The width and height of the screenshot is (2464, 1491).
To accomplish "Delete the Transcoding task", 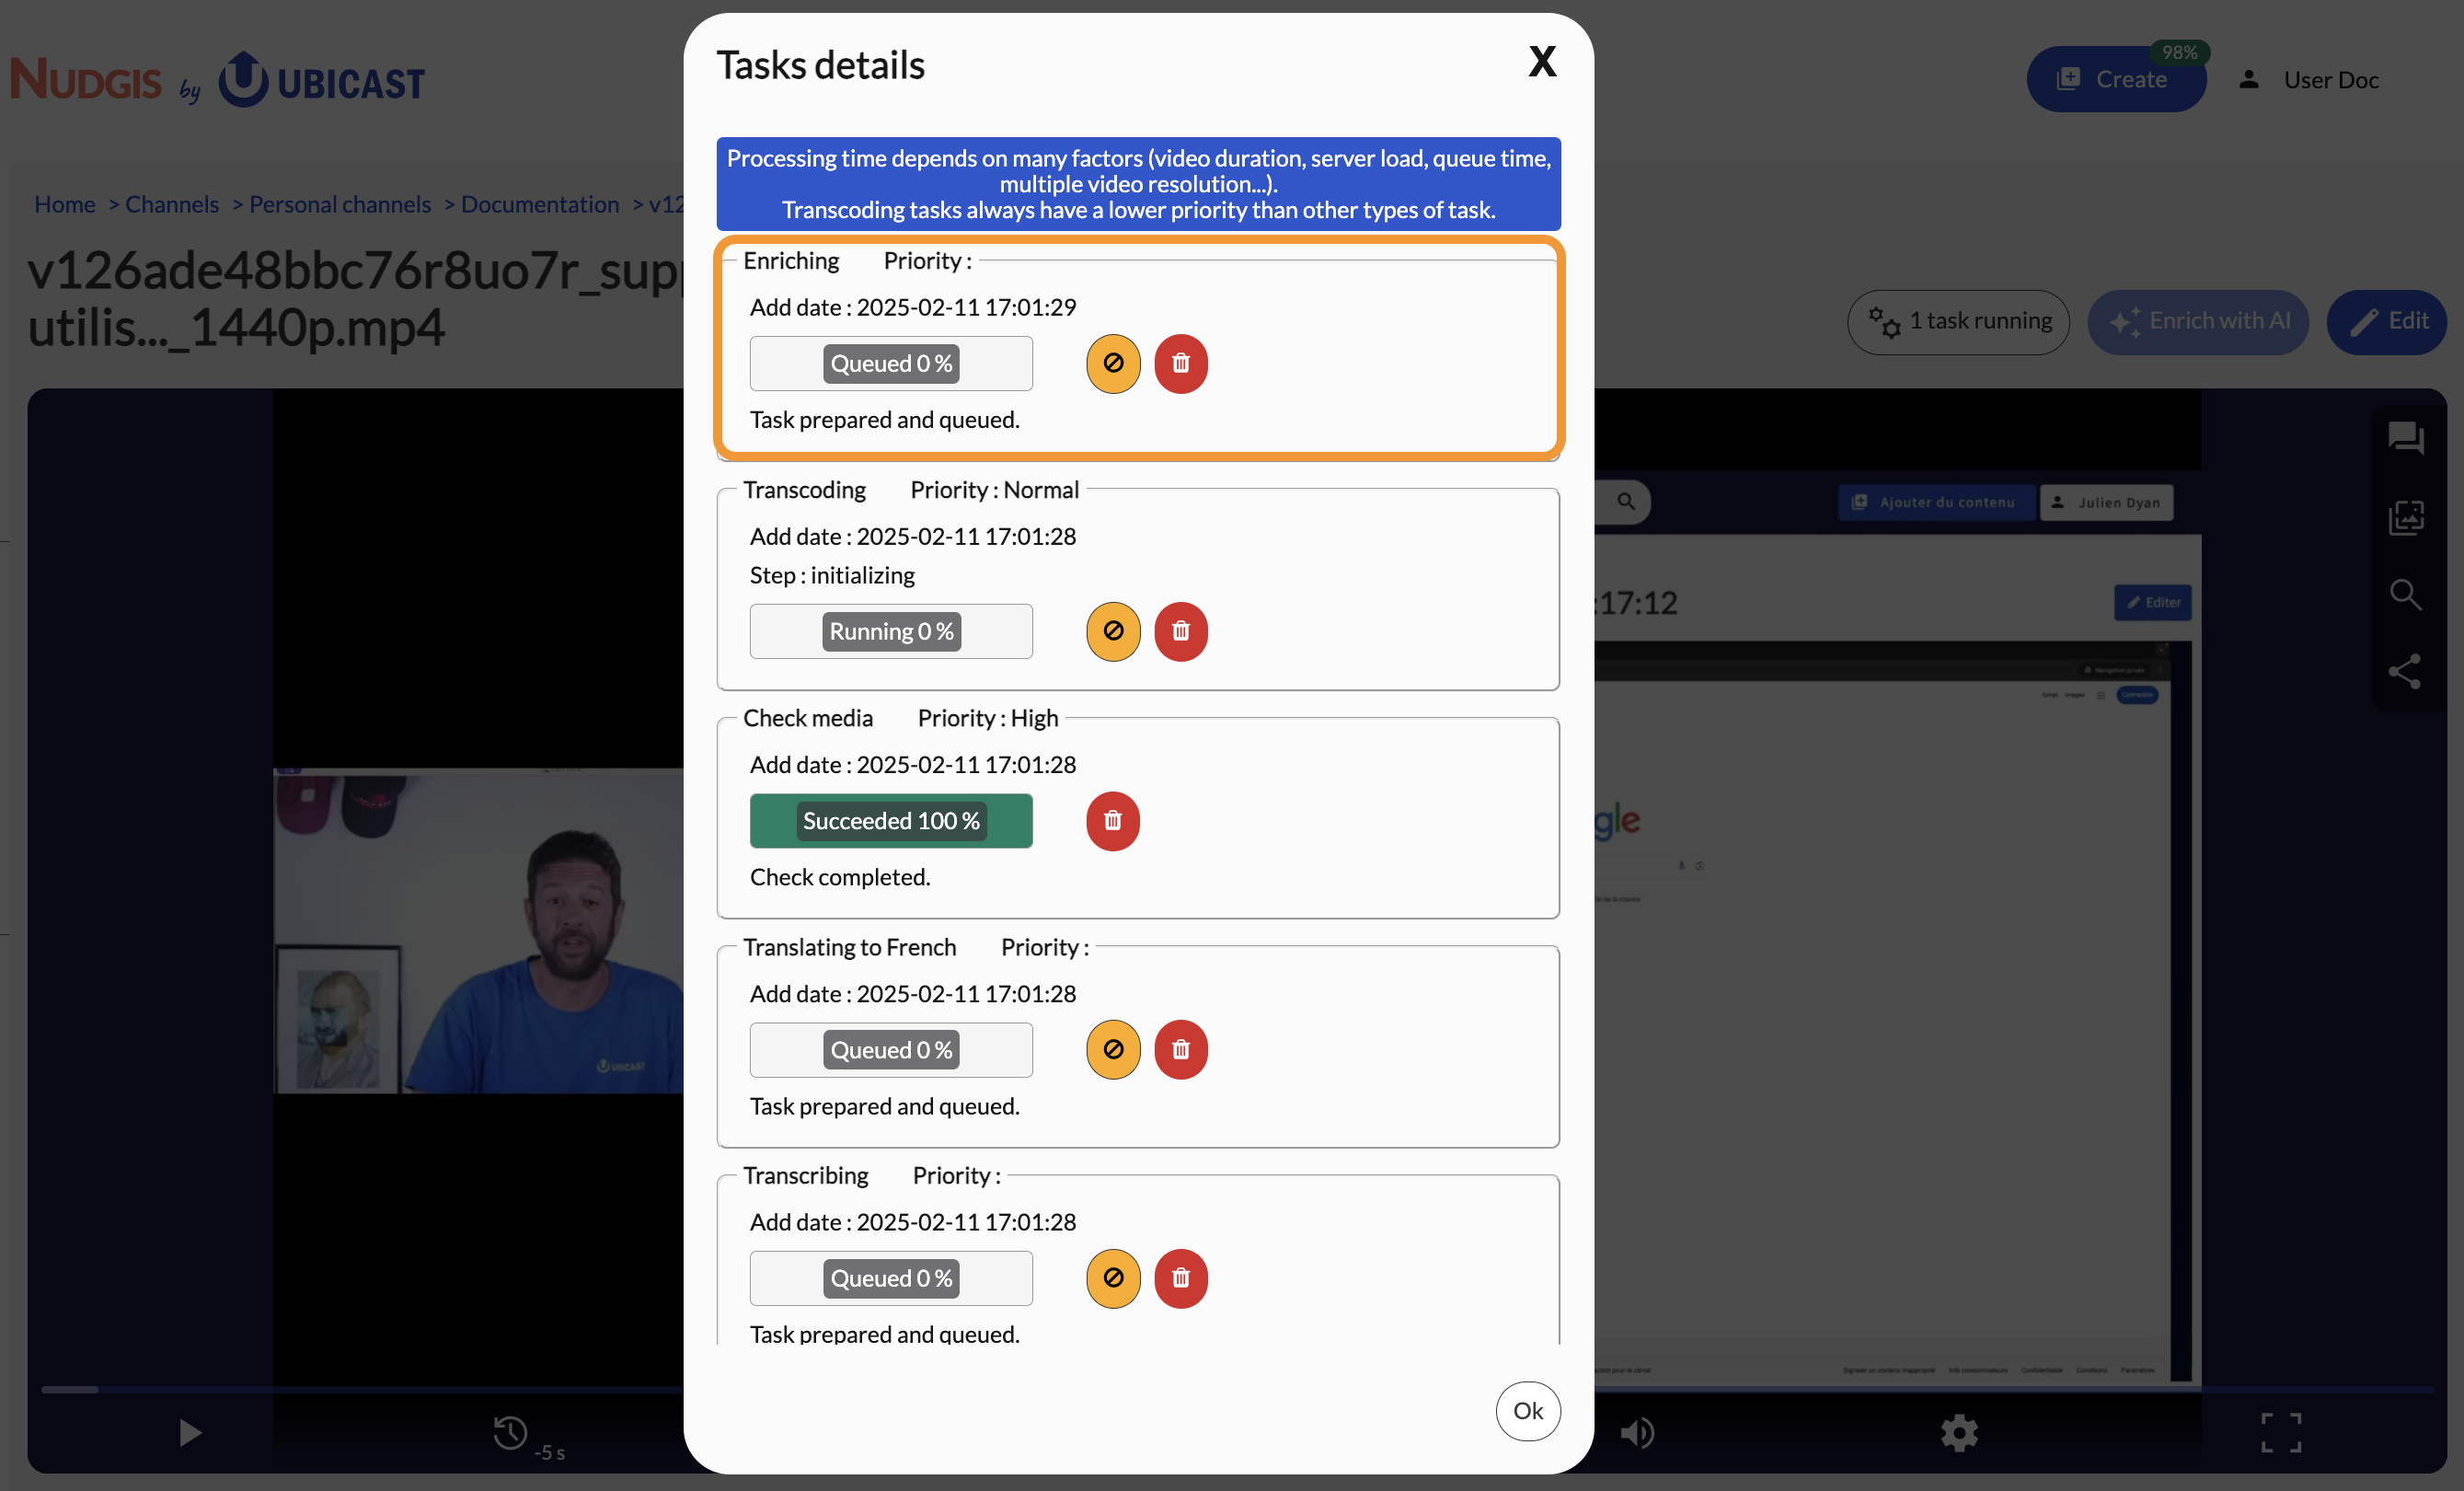I will 1181,631.
